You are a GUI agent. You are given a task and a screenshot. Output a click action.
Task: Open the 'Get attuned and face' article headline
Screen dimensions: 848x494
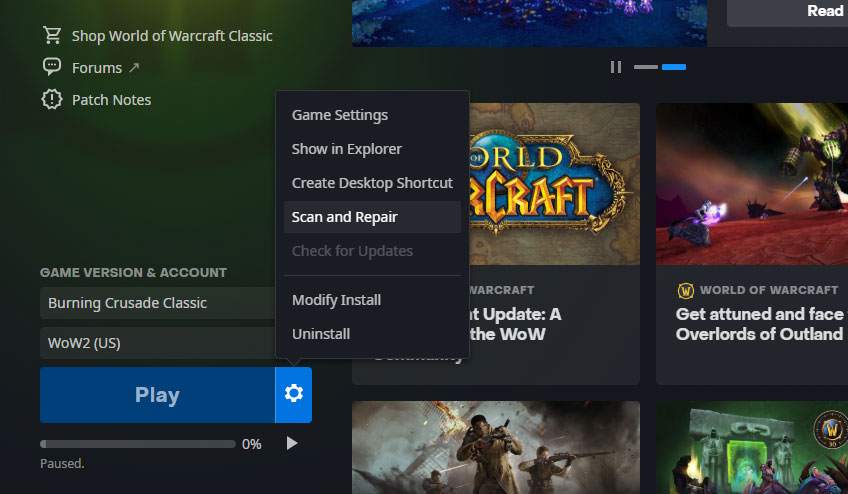click(x=759, y=324)
